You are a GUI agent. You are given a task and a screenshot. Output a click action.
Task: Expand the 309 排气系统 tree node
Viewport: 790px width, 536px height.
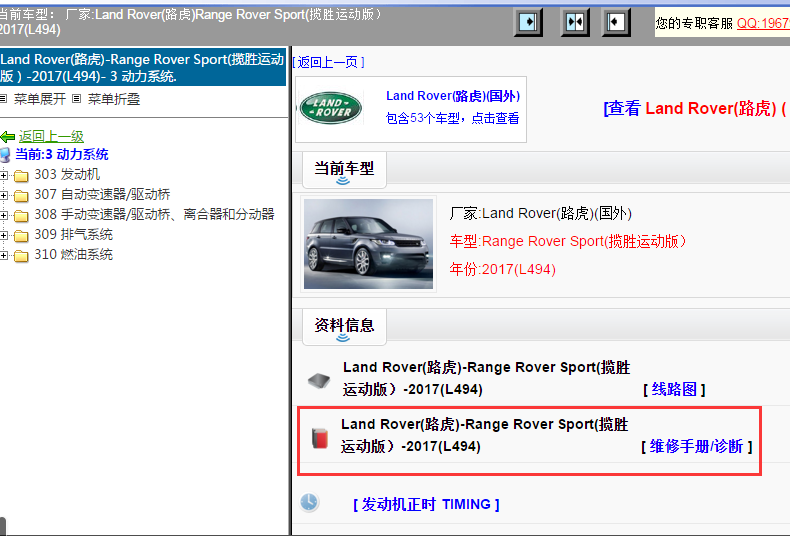[4, 235]
